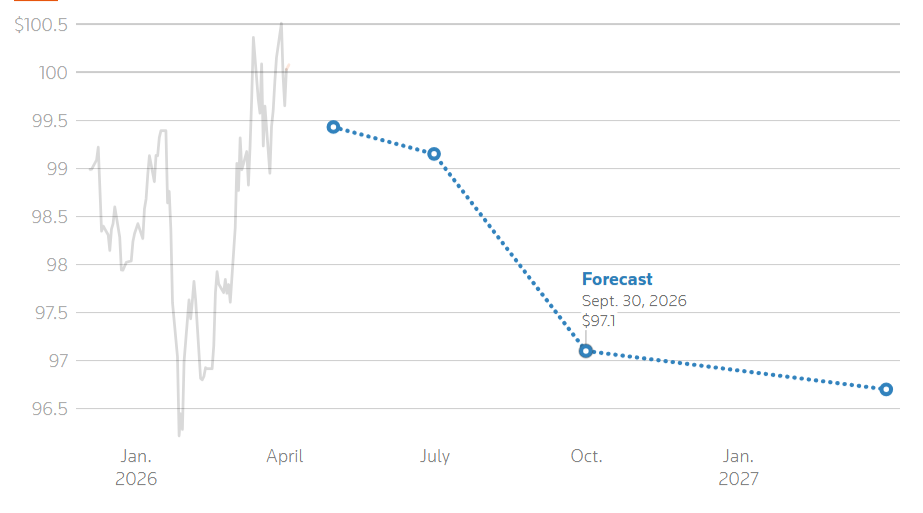Select the last forecast point at 96.7

[886, 389]
